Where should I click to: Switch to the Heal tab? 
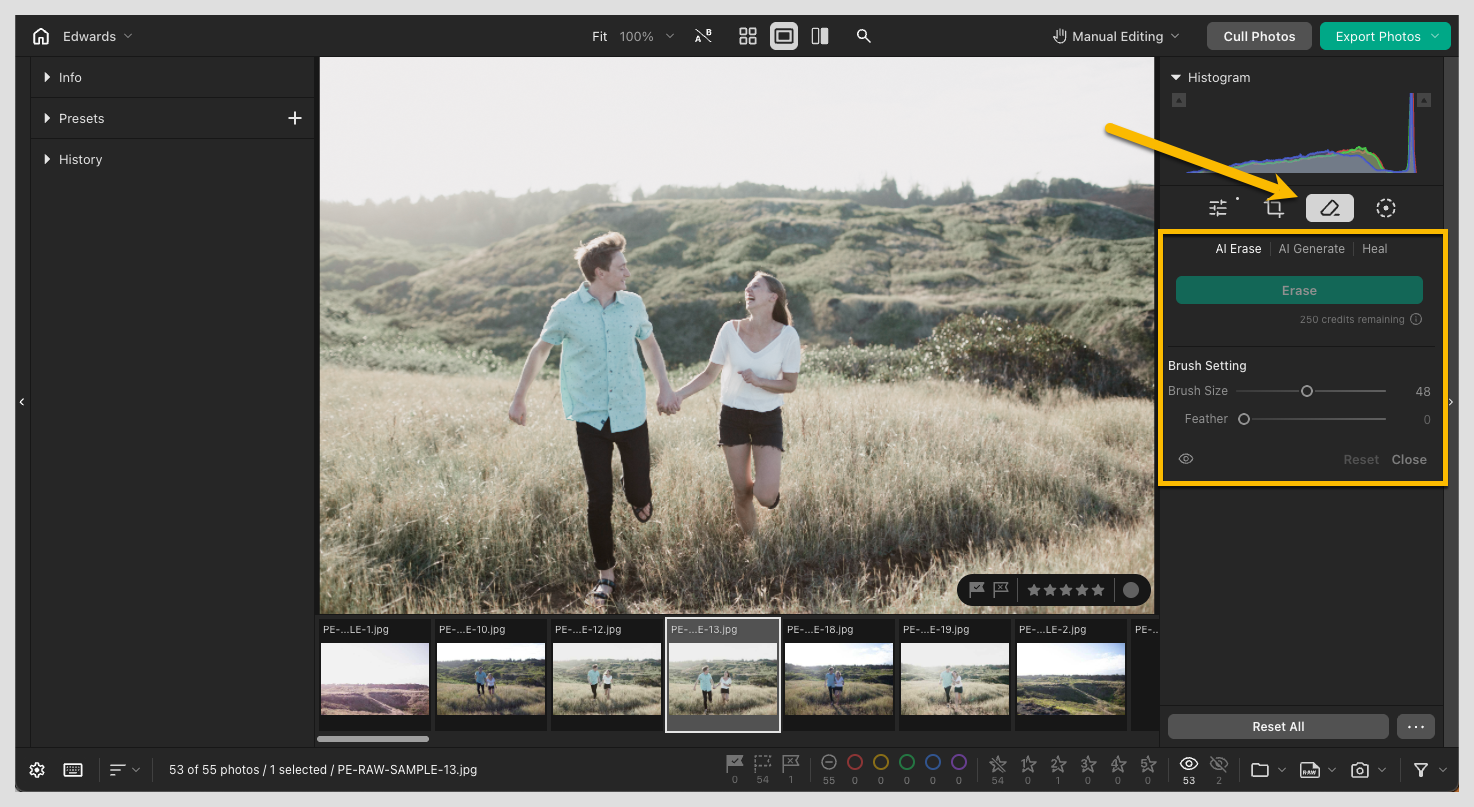(1374, 249)
